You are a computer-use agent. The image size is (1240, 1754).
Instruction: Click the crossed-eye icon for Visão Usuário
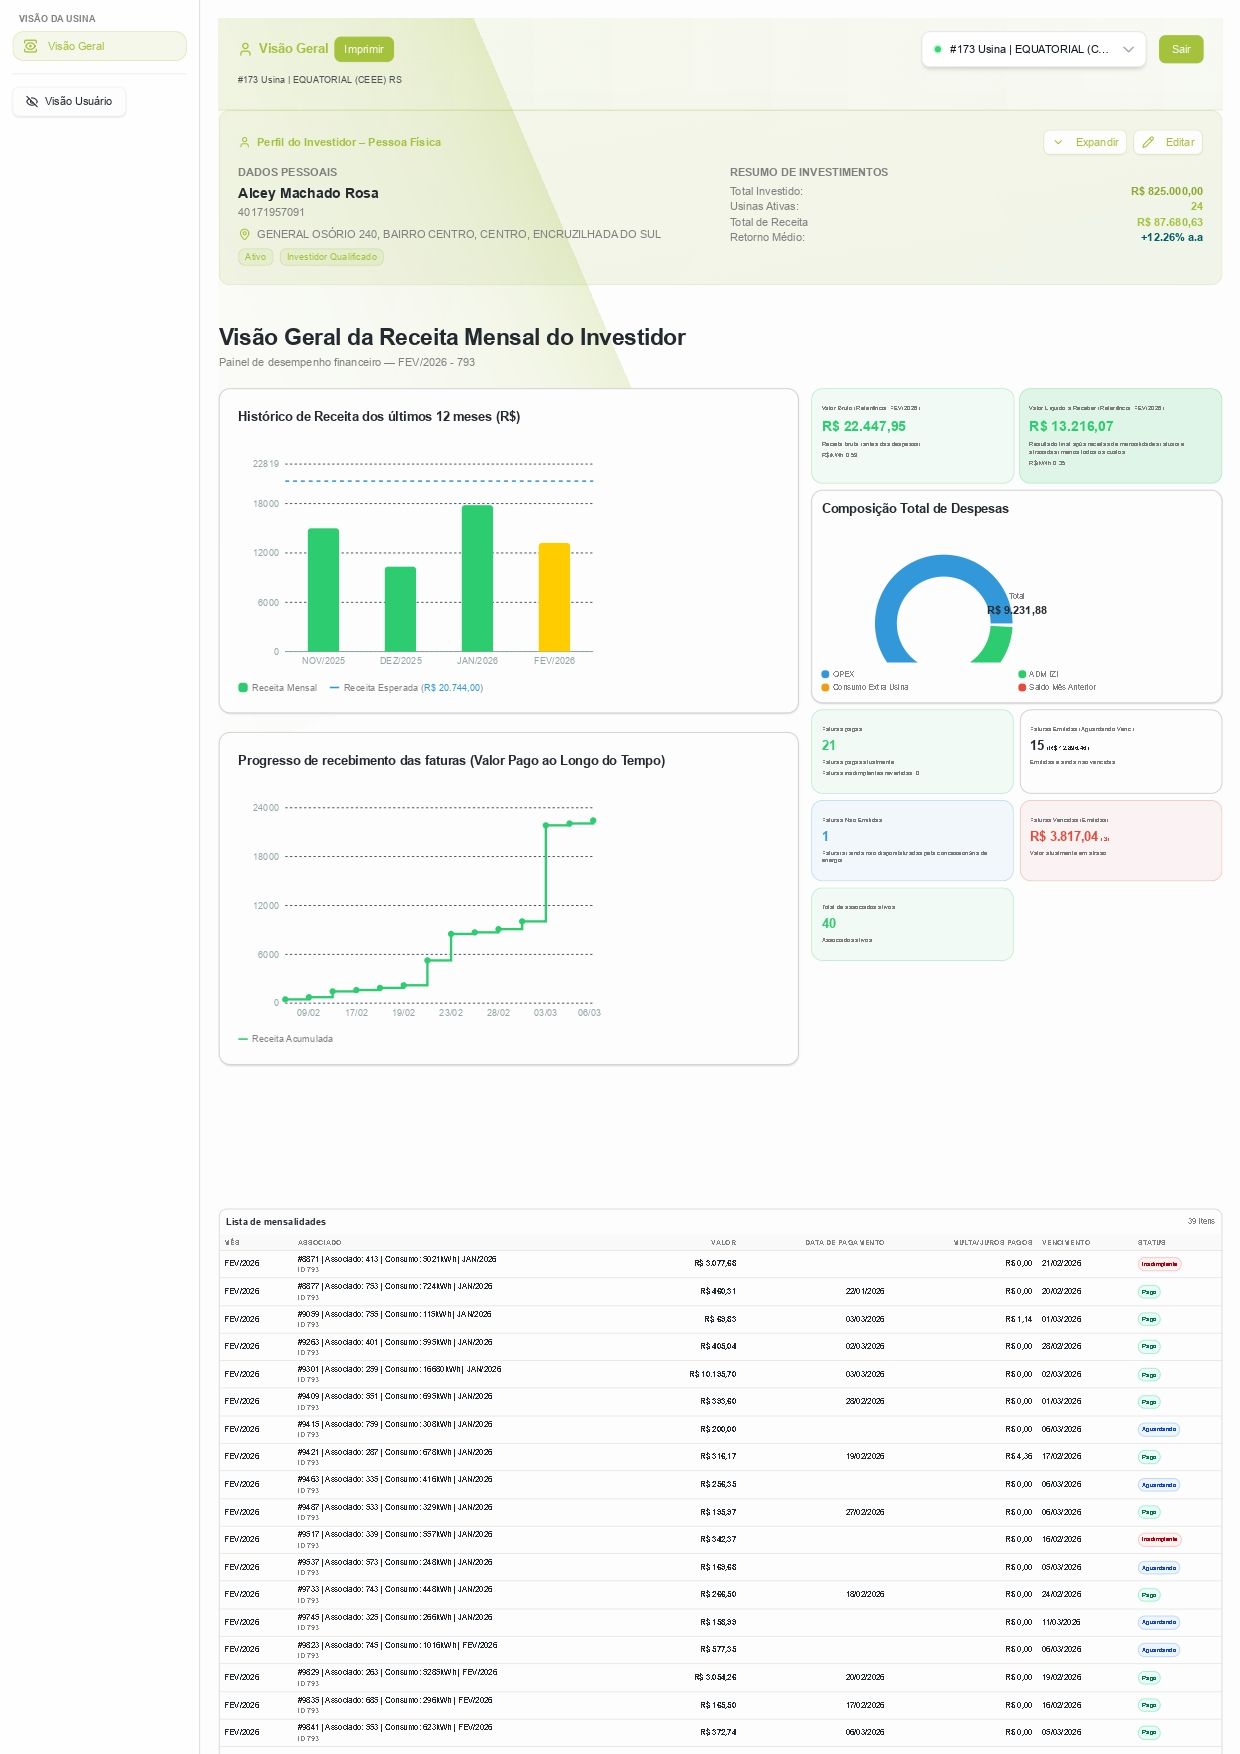click(x=32, y=101)
